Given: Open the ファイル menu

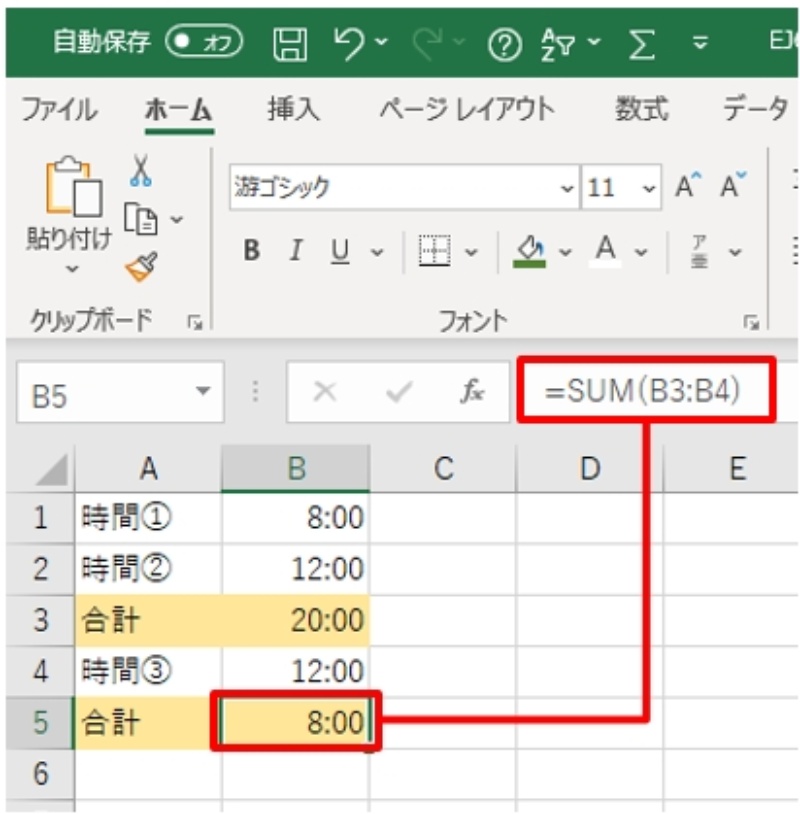Looking at the screenshot, I should click(60, 109).
